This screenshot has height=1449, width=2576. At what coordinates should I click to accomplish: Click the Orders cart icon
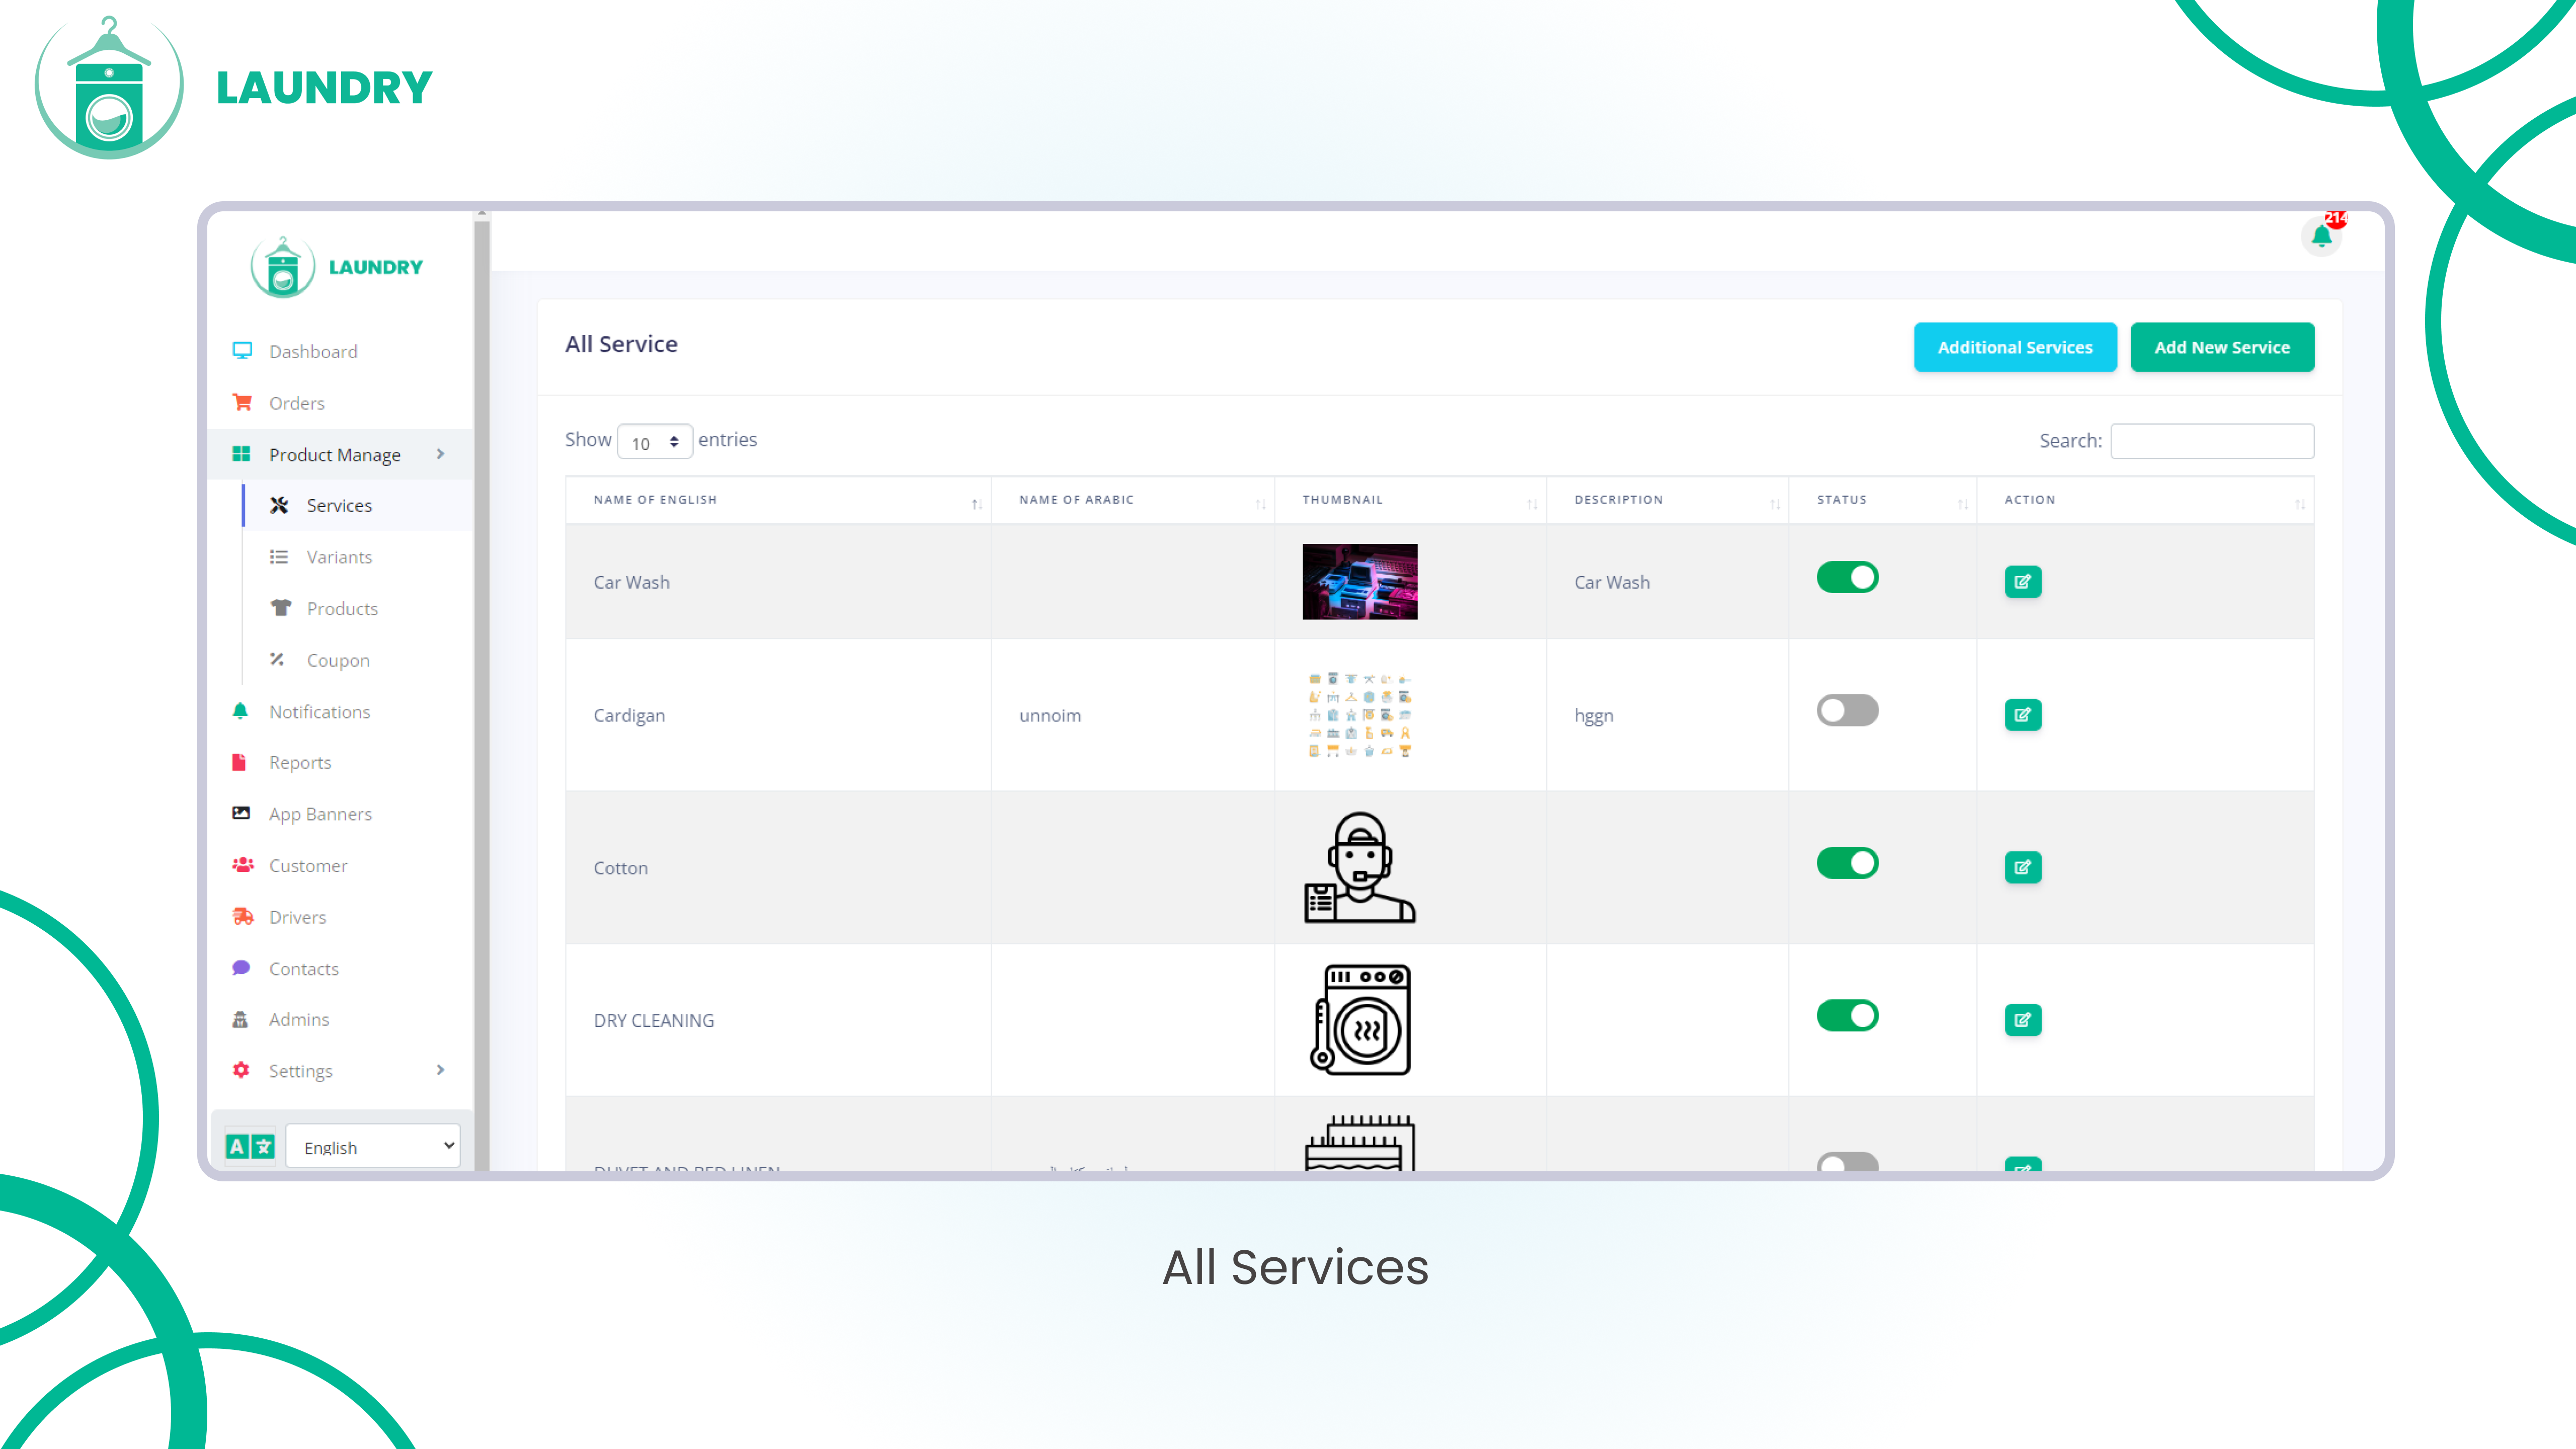click(242, 402)
